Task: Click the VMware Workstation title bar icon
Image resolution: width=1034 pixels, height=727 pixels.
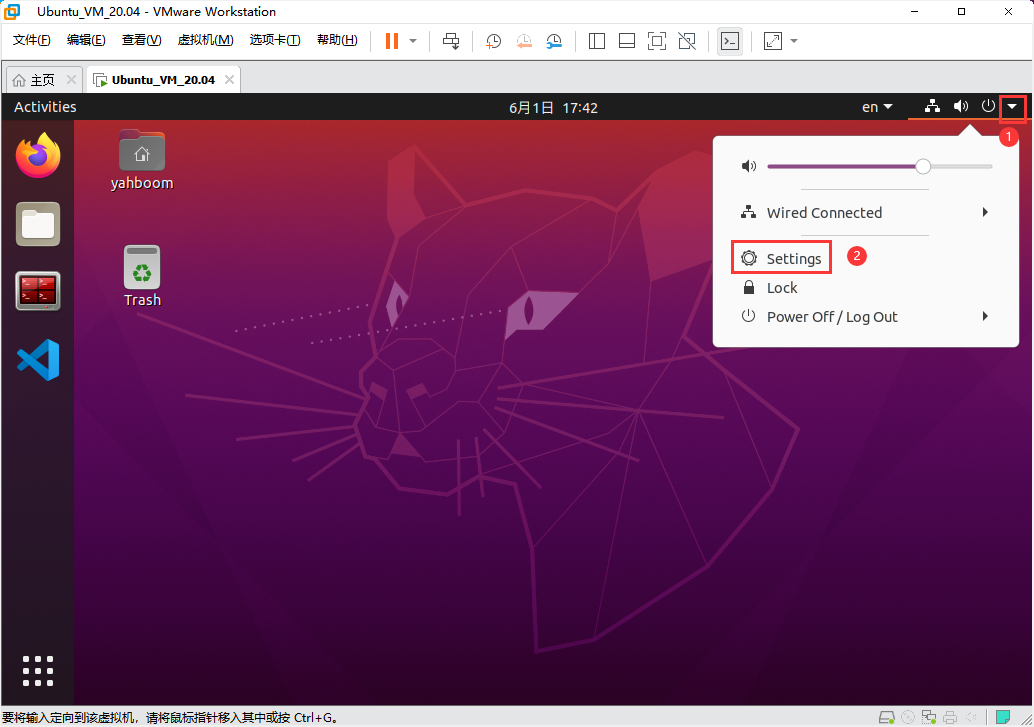Action: [12, 11]
